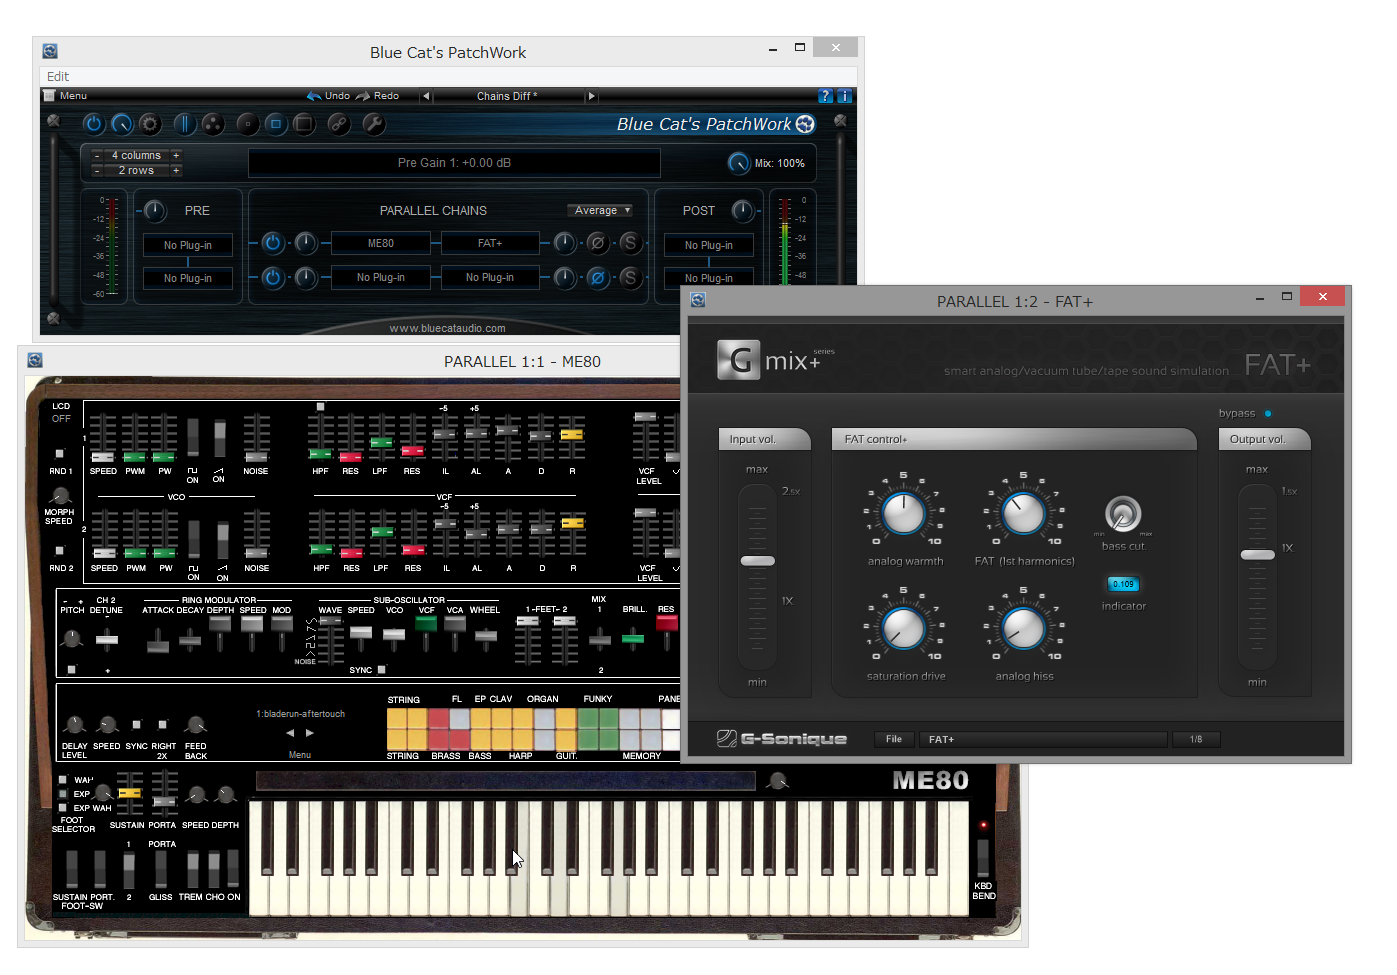The height and width of the screenshot is (975, 1397).
Task: Click ME80 previous preset left arrow
Action: pyautogui.click(x=290, y=733)
